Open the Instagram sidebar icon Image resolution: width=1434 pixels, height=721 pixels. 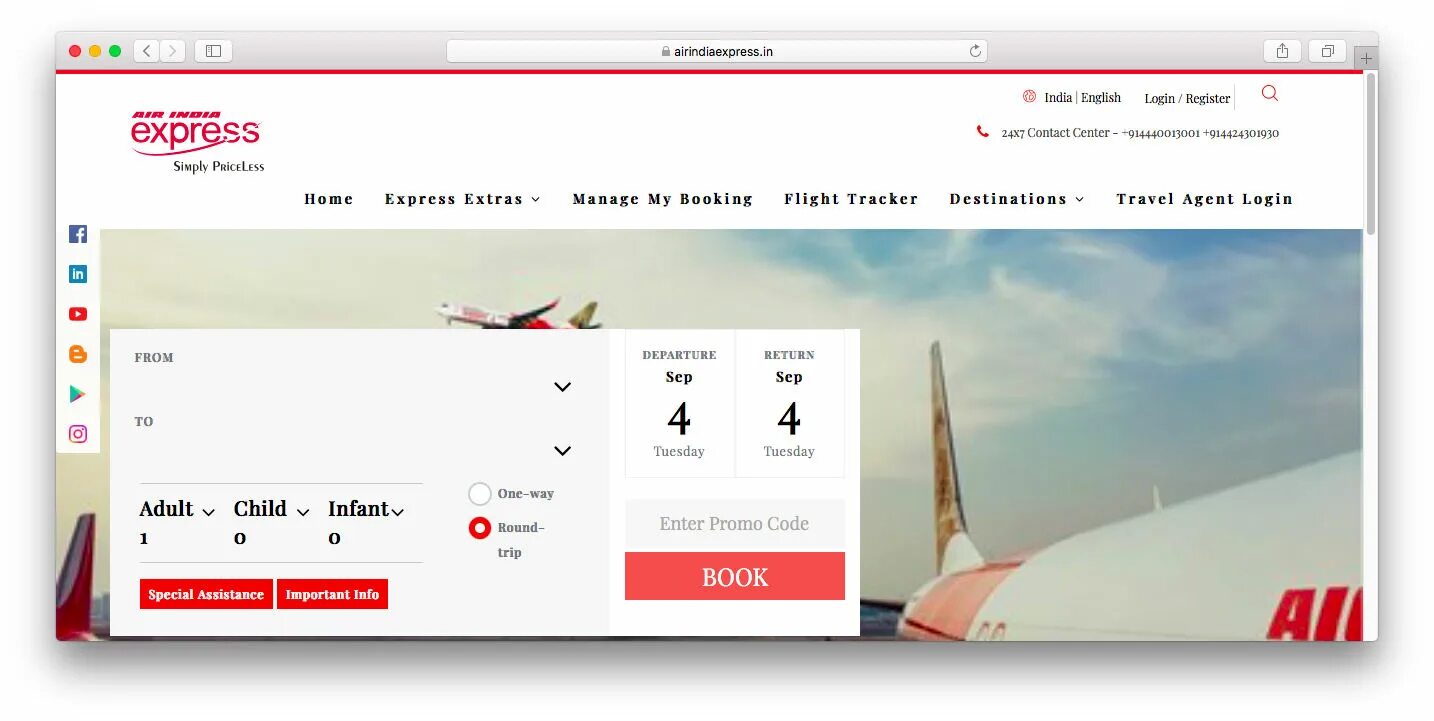(x=78, y=434)
